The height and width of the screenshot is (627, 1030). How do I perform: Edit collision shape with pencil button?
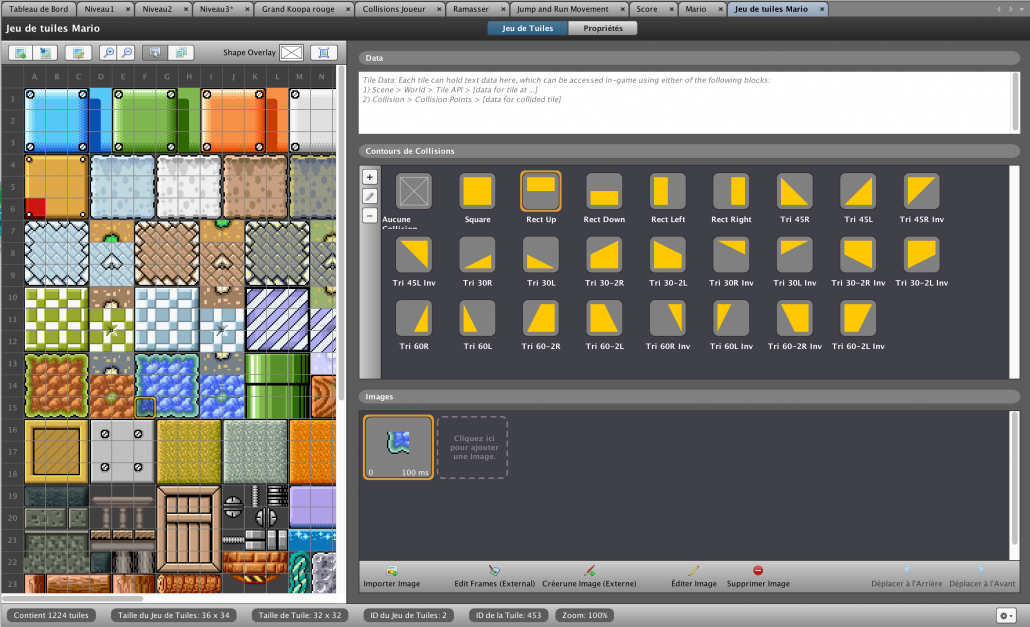tap(370, 196)
